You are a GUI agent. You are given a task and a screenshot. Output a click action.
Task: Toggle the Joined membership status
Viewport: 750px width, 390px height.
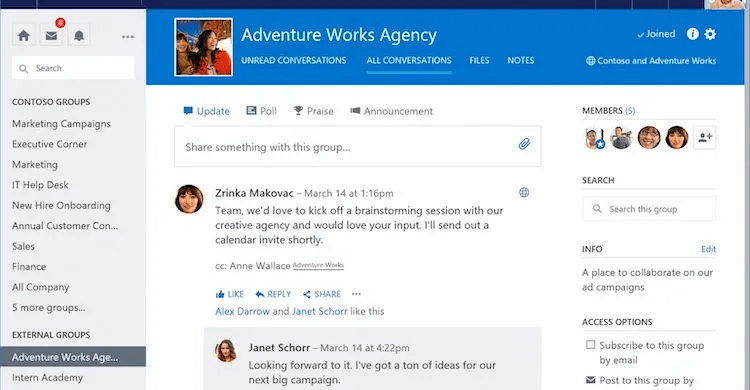[656, 34]
